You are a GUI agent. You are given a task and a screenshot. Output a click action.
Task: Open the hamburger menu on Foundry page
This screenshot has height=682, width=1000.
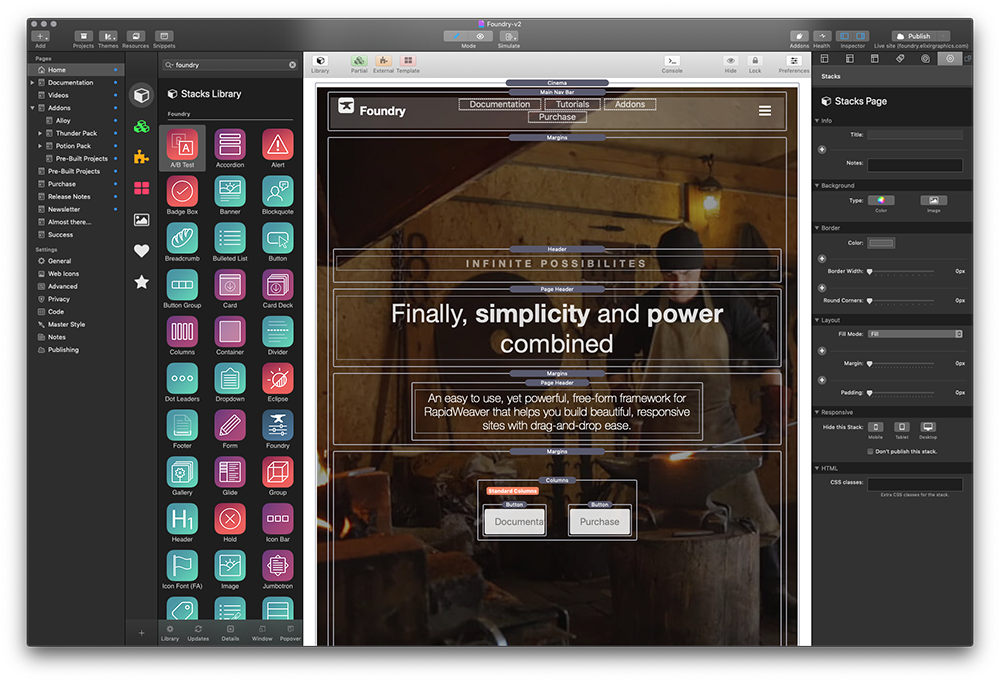pos(765,111)
